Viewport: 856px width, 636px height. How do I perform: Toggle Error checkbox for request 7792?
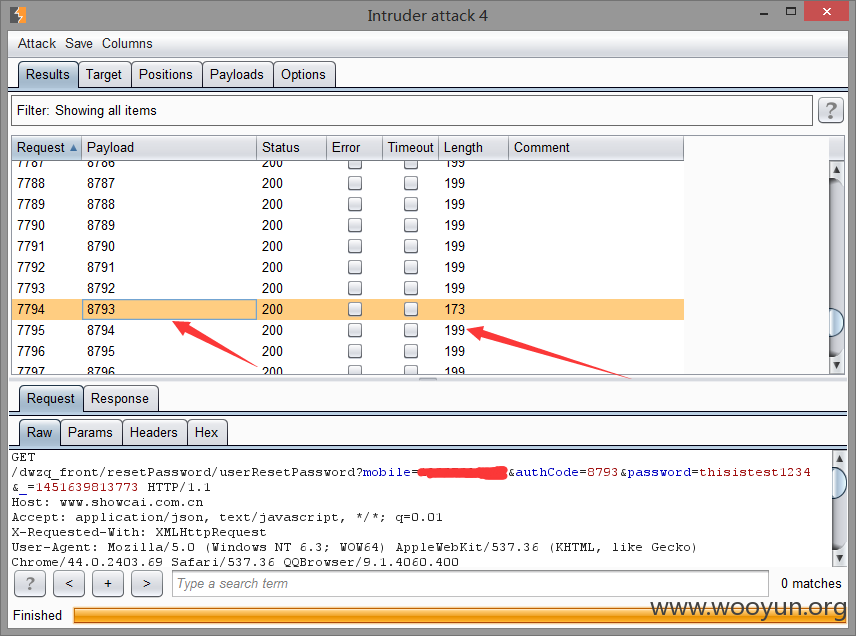point(355,267)
